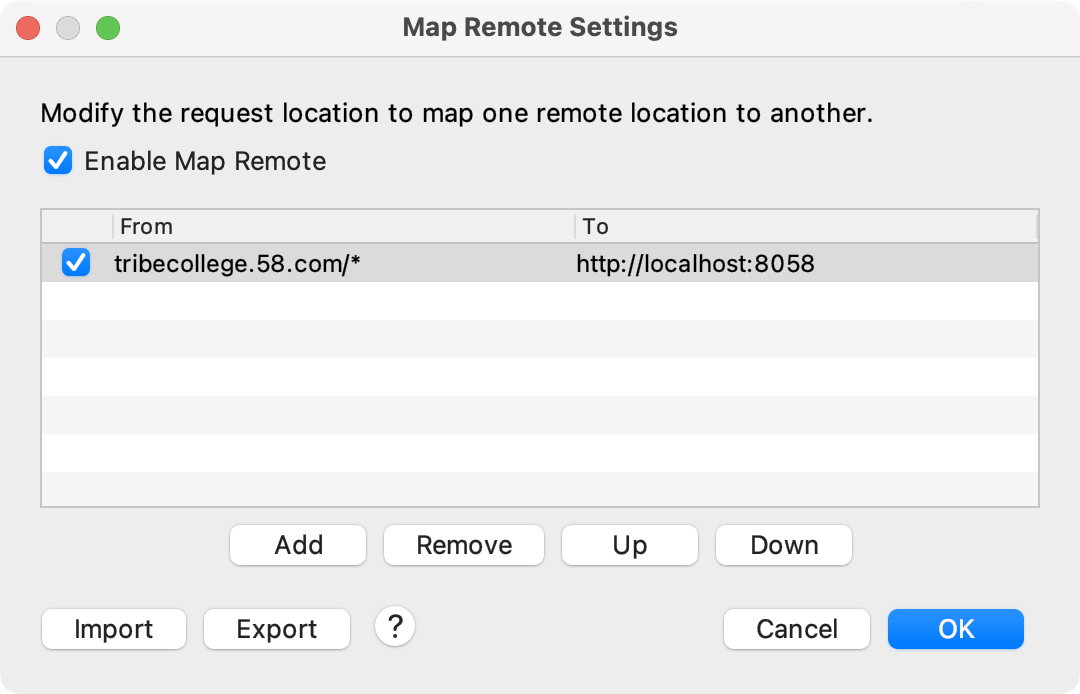Image resolution: width=1080 pixels, height=694 pixels.
Task: Move the selected rule Down
Action: [783, 545]
